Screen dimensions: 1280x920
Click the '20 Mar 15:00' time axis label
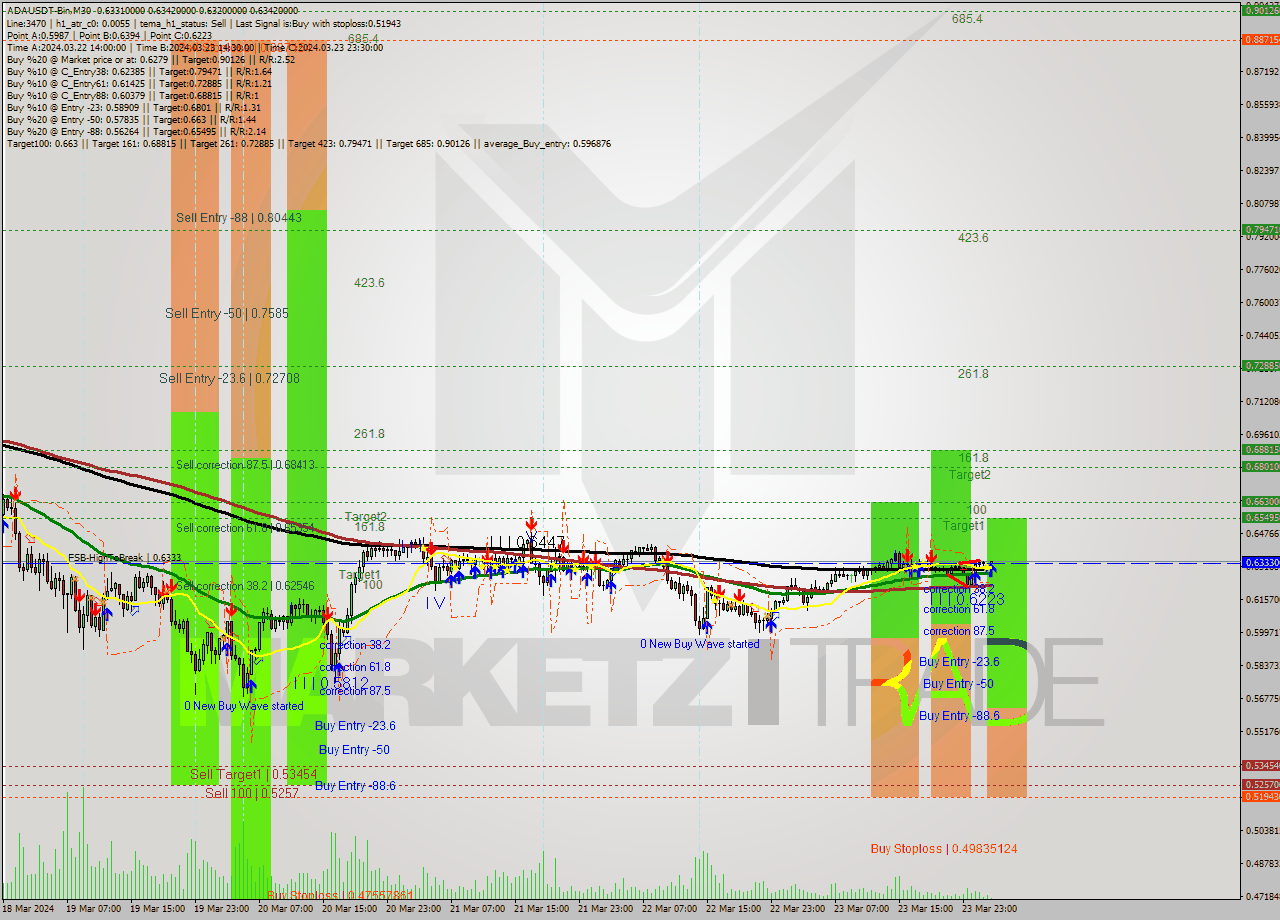(x=350, y=909)
